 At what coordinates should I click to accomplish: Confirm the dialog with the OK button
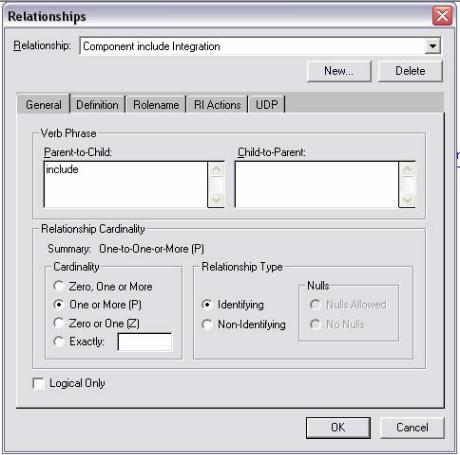click(x=338, y=428)
